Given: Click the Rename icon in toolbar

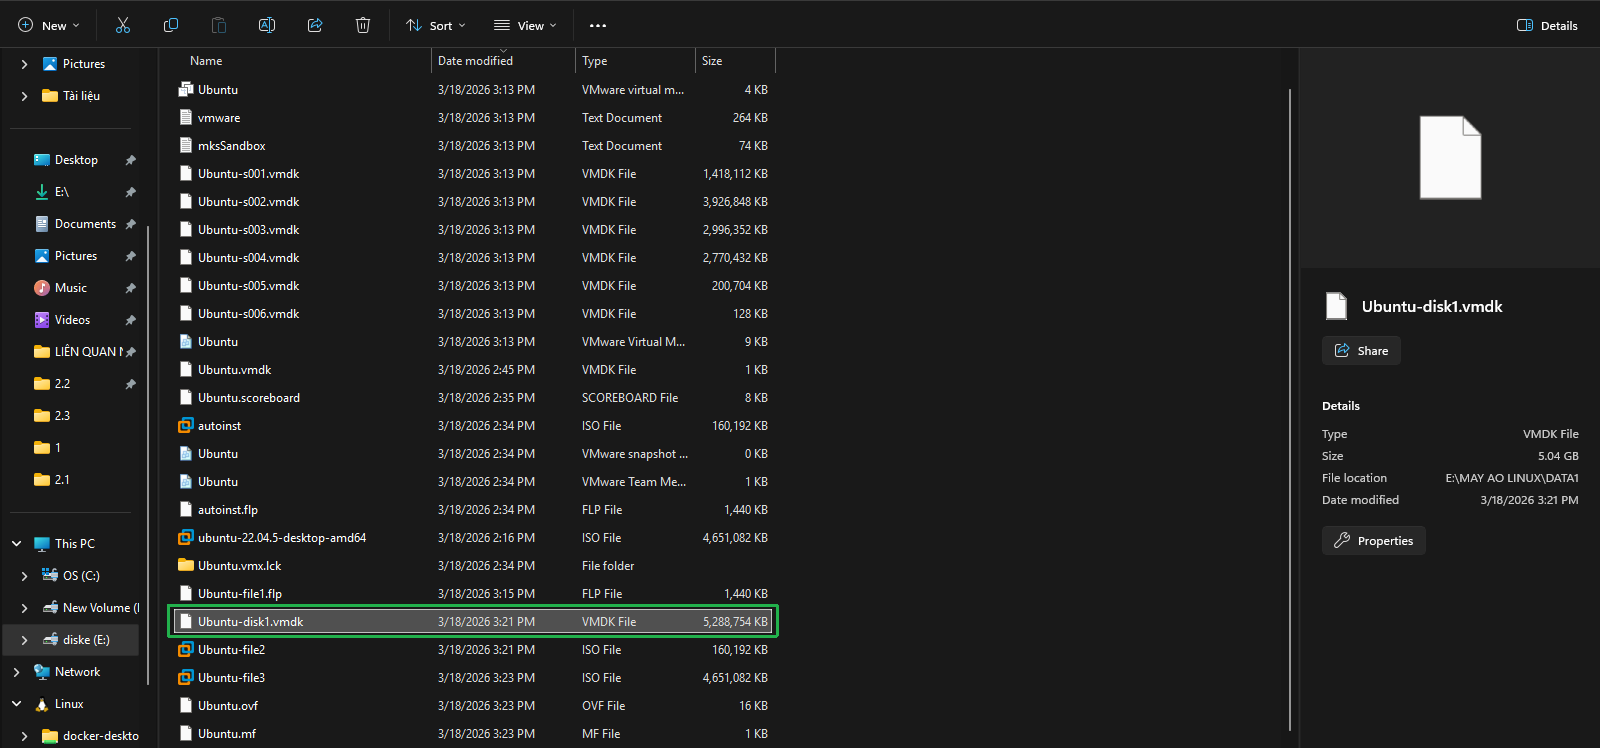Looking at the screenshot, I should click(267, 25).
